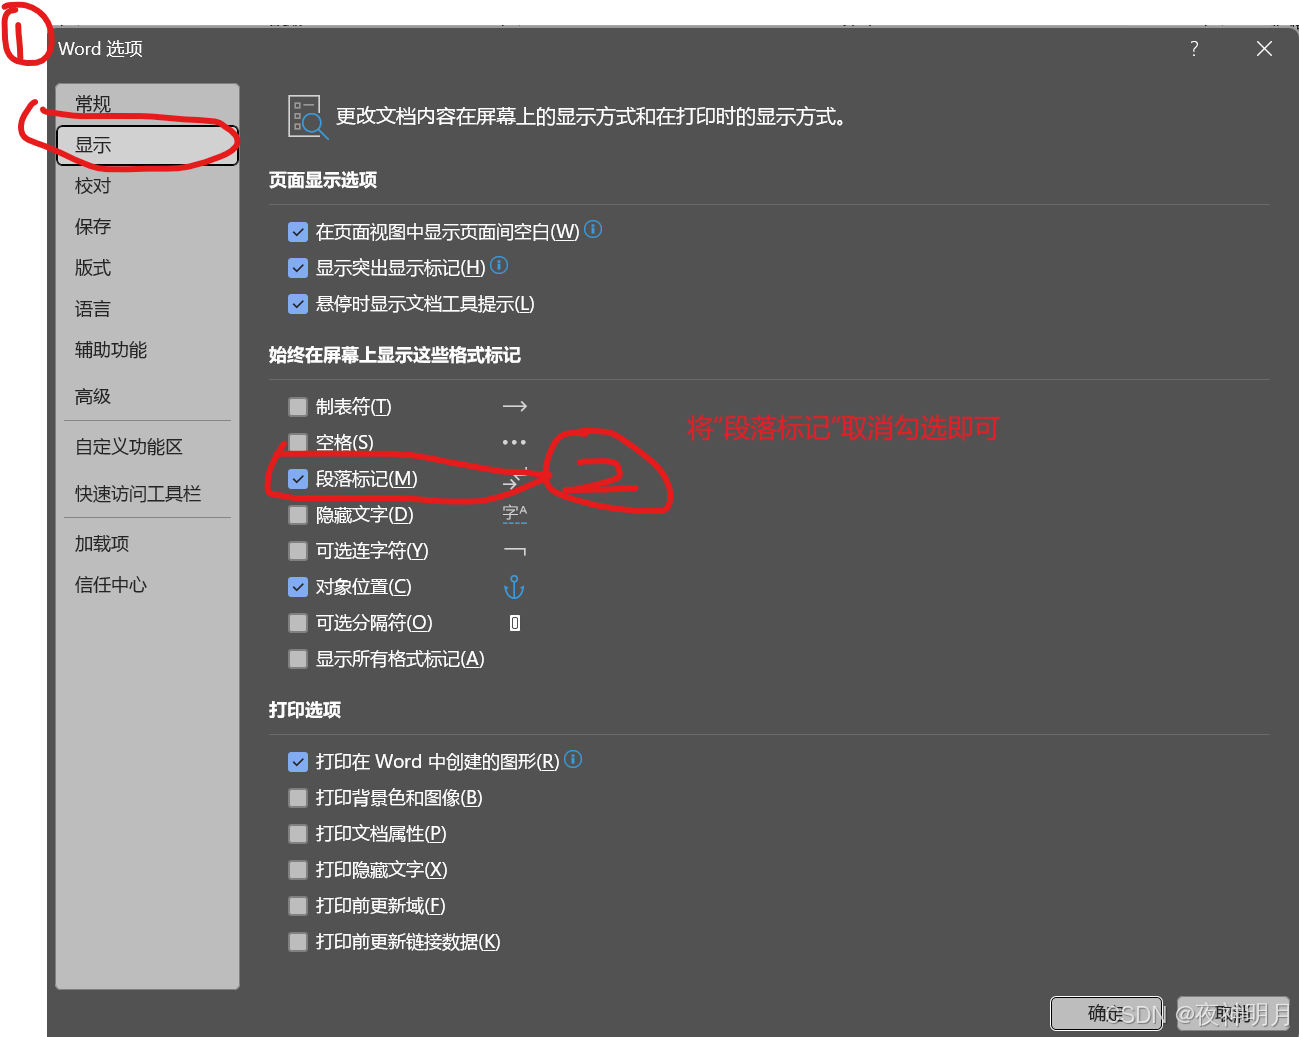Screen dimensions: 1299x1037
Task: Click the dots symbol next to 空格
Action: coord(514,442)
